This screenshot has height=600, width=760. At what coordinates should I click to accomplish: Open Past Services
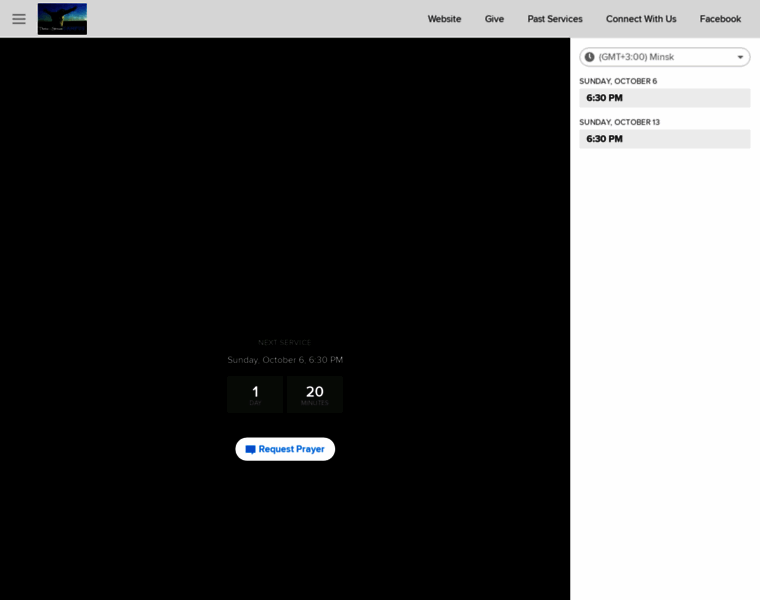(x=554, y=19)
